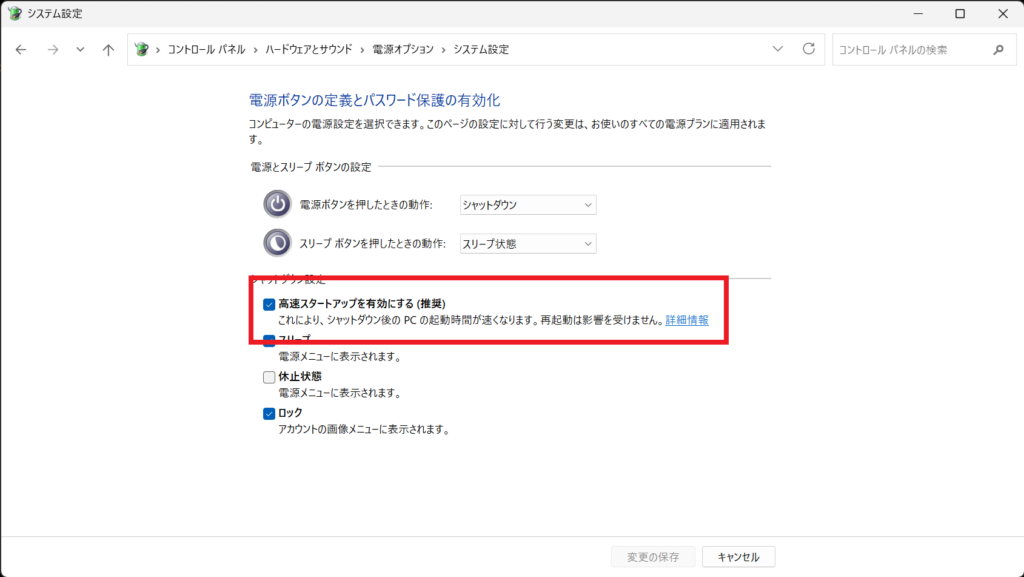Click the search magnifier icon

click(x=997, y=50)
